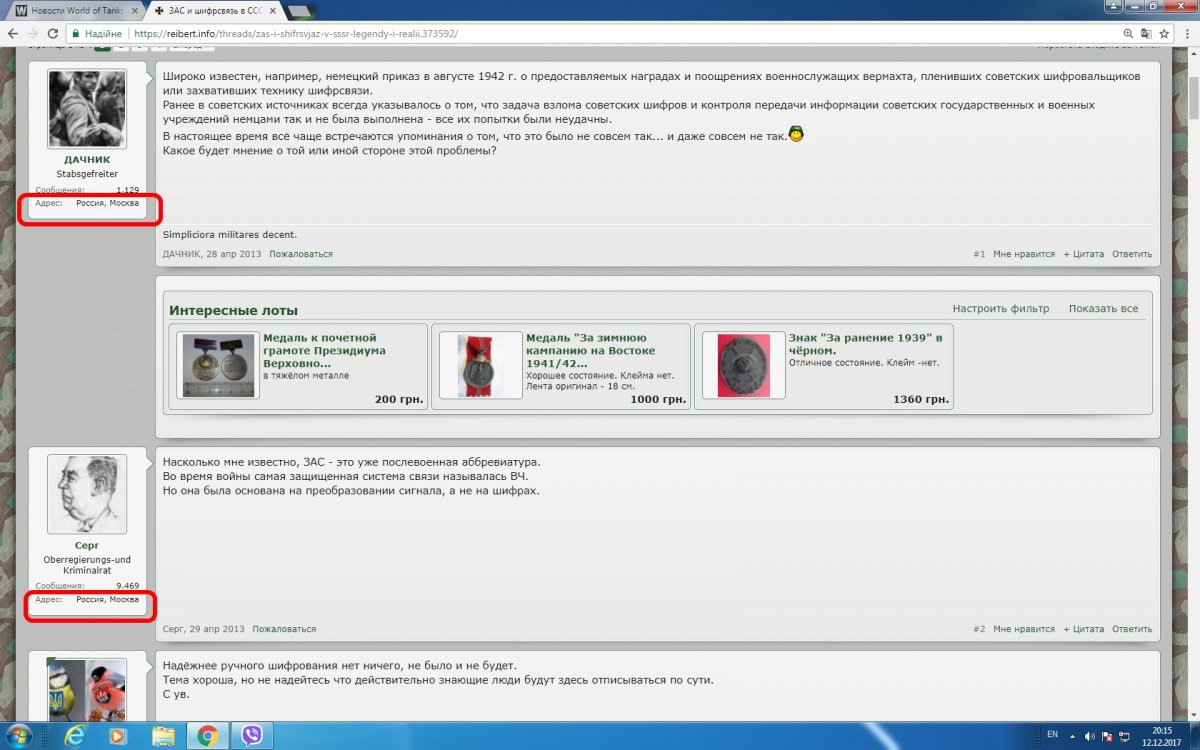1200x750 pixels.
Task: Click ДАЧНИК user avatar image
Action: 87,109
